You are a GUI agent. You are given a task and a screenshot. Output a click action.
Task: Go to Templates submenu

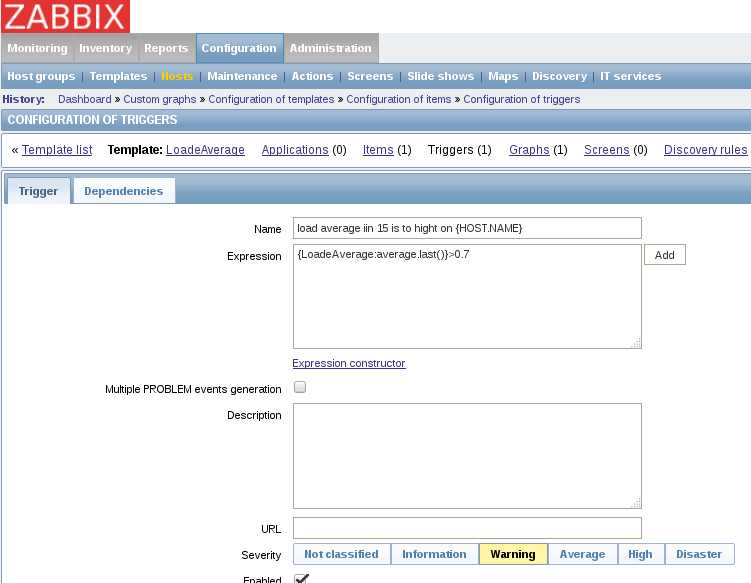(x=118, y=76)
